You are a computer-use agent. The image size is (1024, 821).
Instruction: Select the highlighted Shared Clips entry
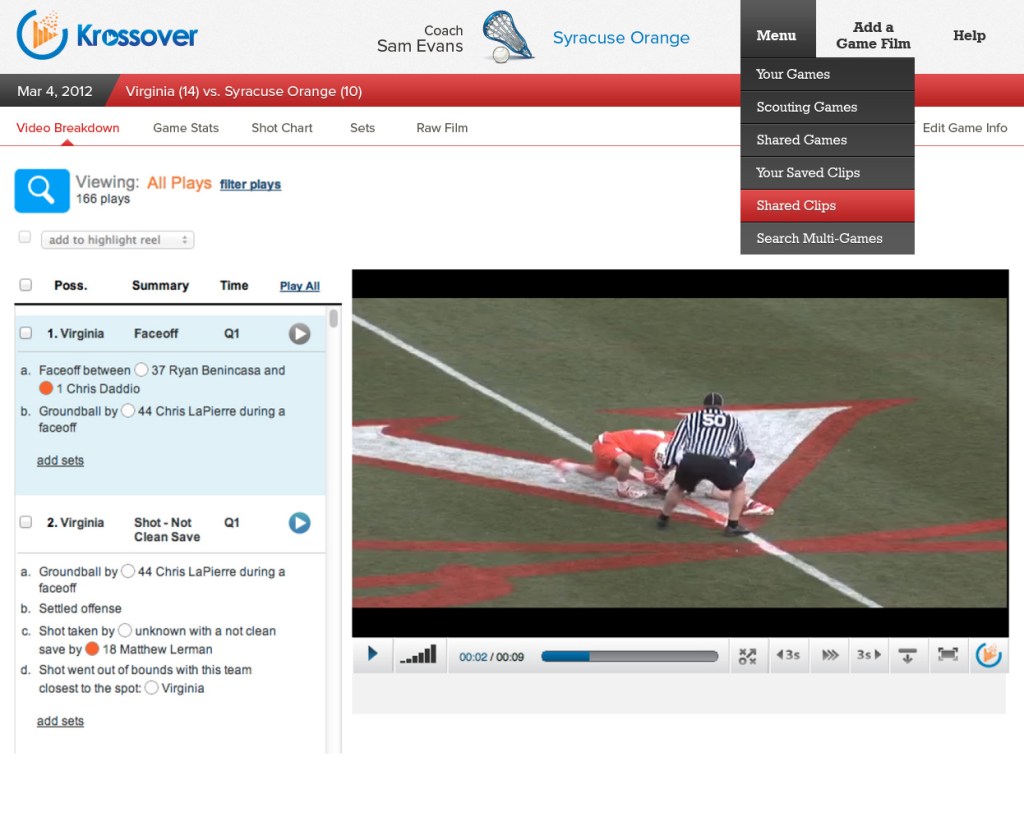[827, 206]
